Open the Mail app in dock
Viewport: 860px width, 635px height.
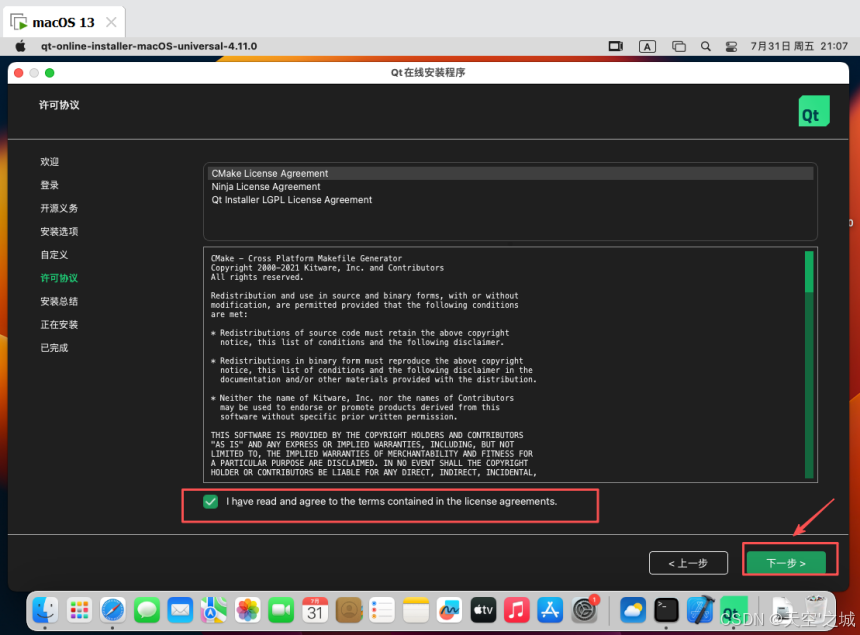tap(180, 610)
